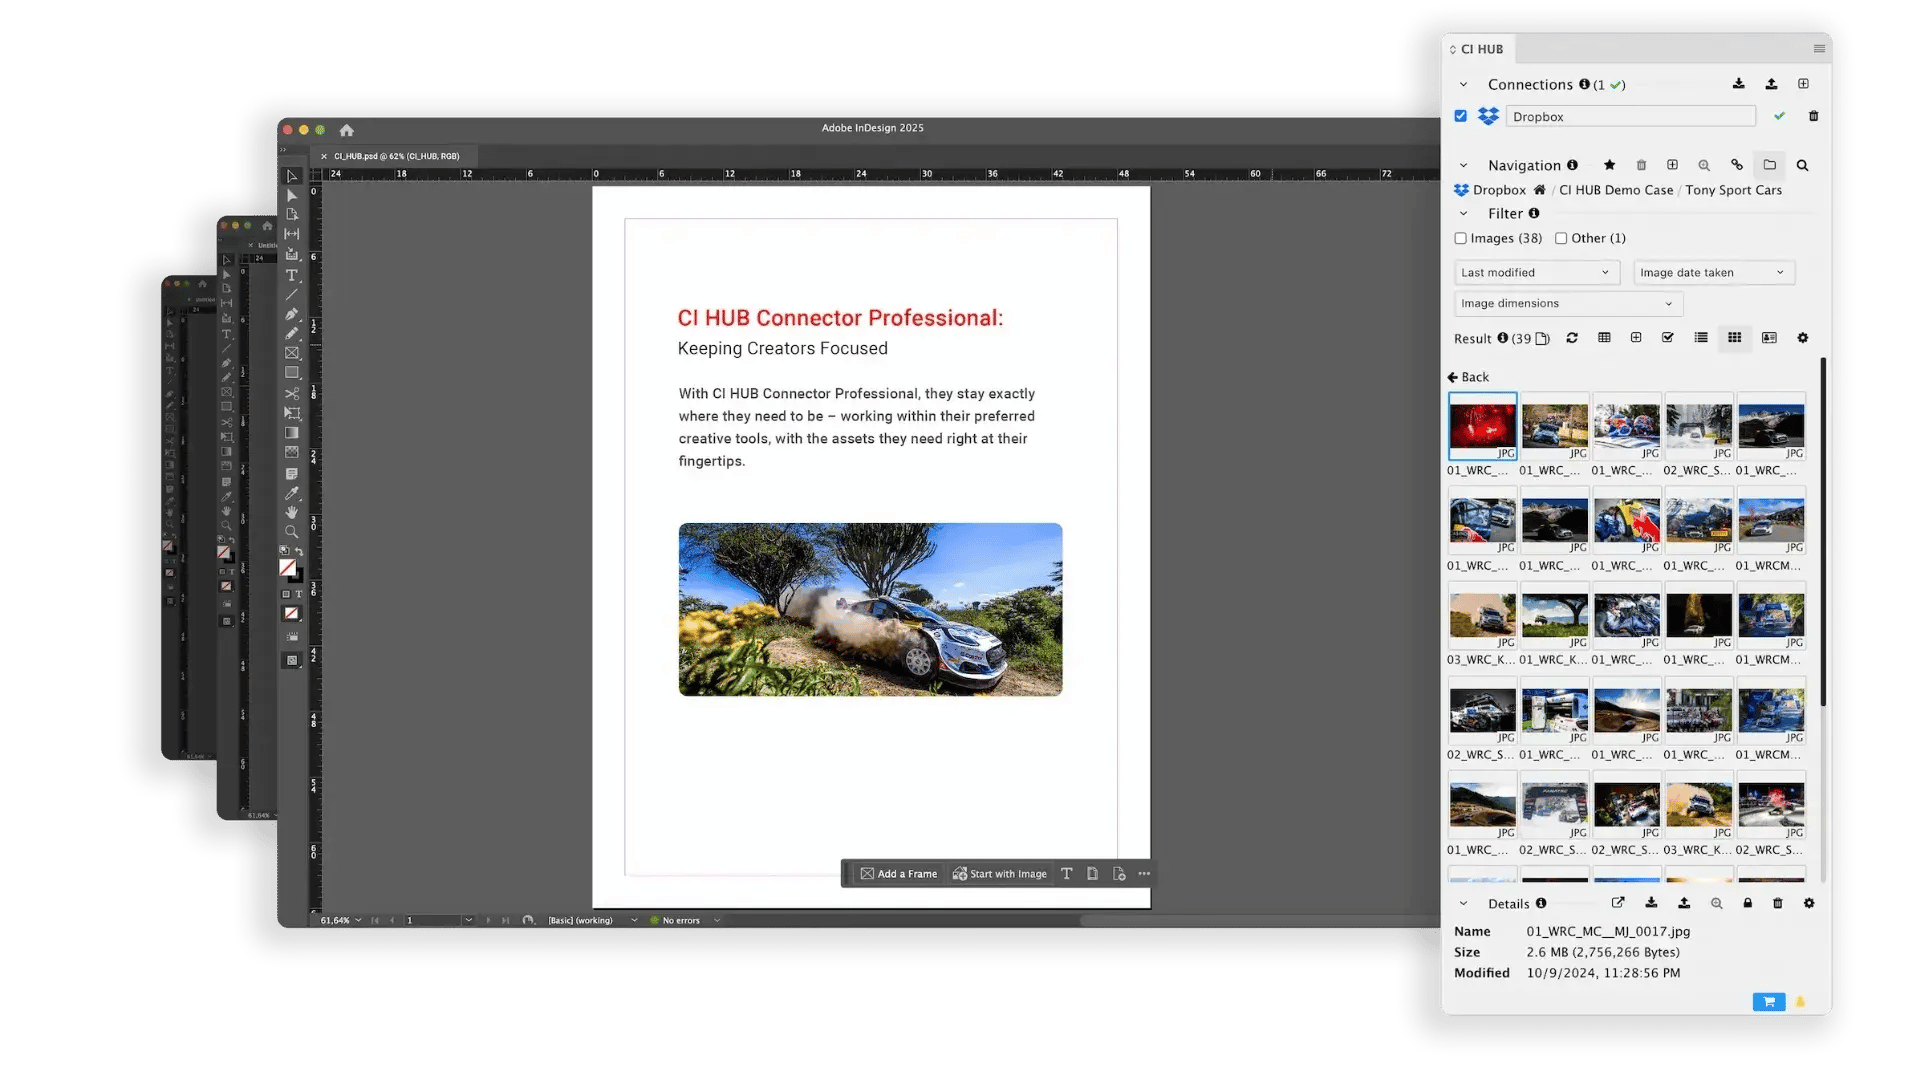Click the InDesign Home icon
Image resolution: width=1919 pixels, height=1080 pixels.
347,130
